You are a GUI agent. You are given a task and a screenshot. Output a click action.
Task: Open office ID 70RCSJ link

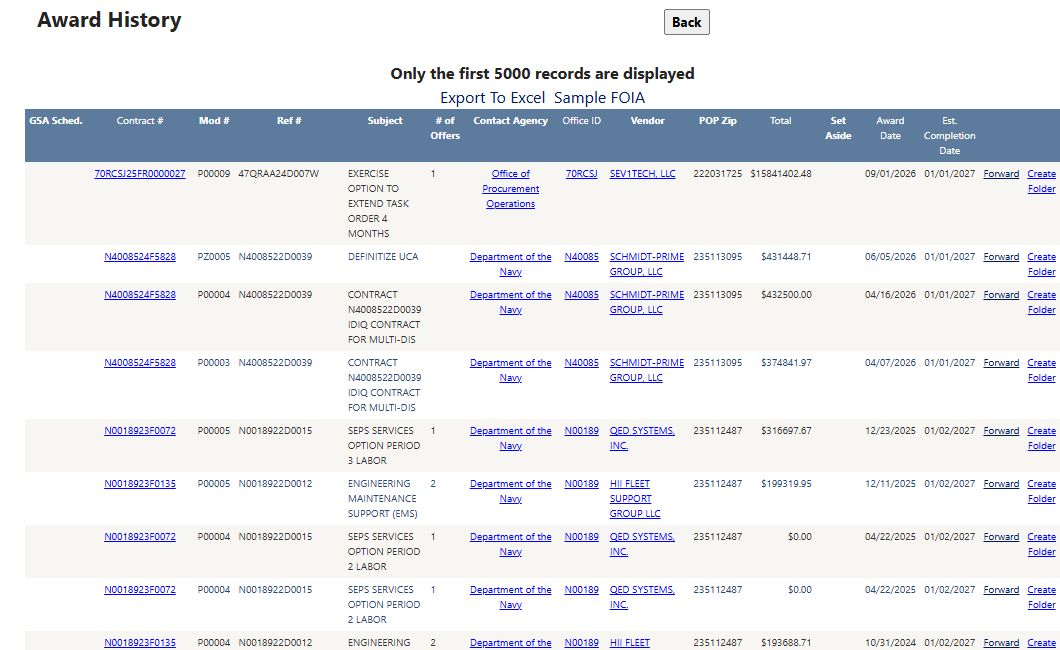(581, 174)
